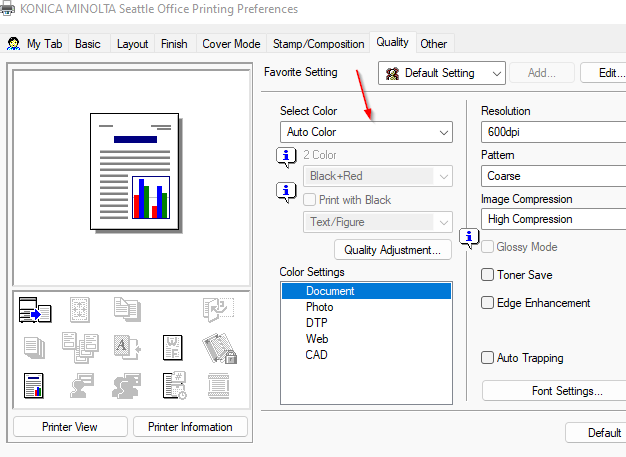This screenshot has height=457, width=626.
Task: Click the info icon beside 2 Color
Action: click(x=286, y=156)
